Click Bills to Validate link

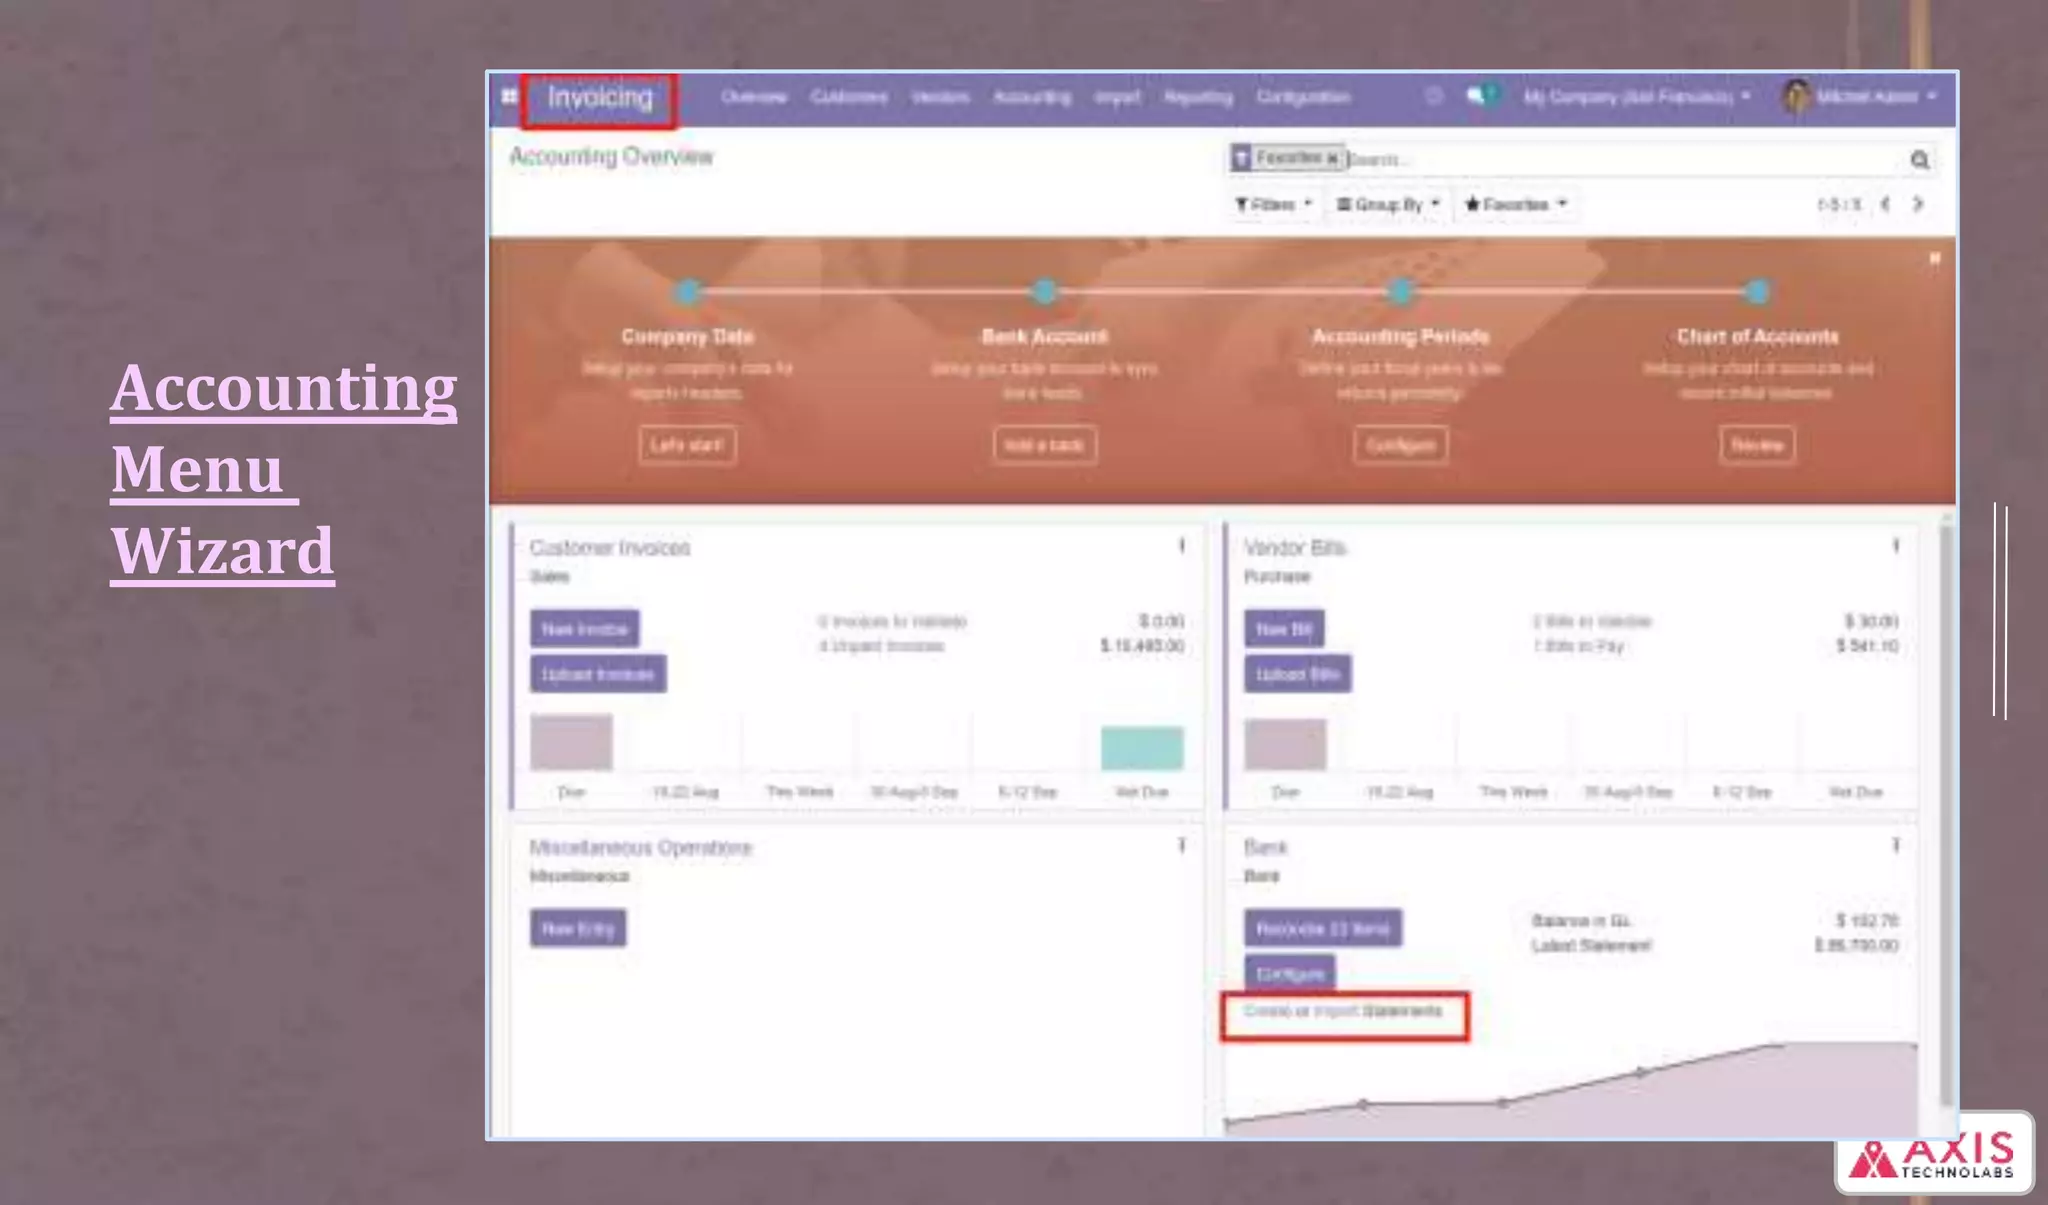point(1592,621)
